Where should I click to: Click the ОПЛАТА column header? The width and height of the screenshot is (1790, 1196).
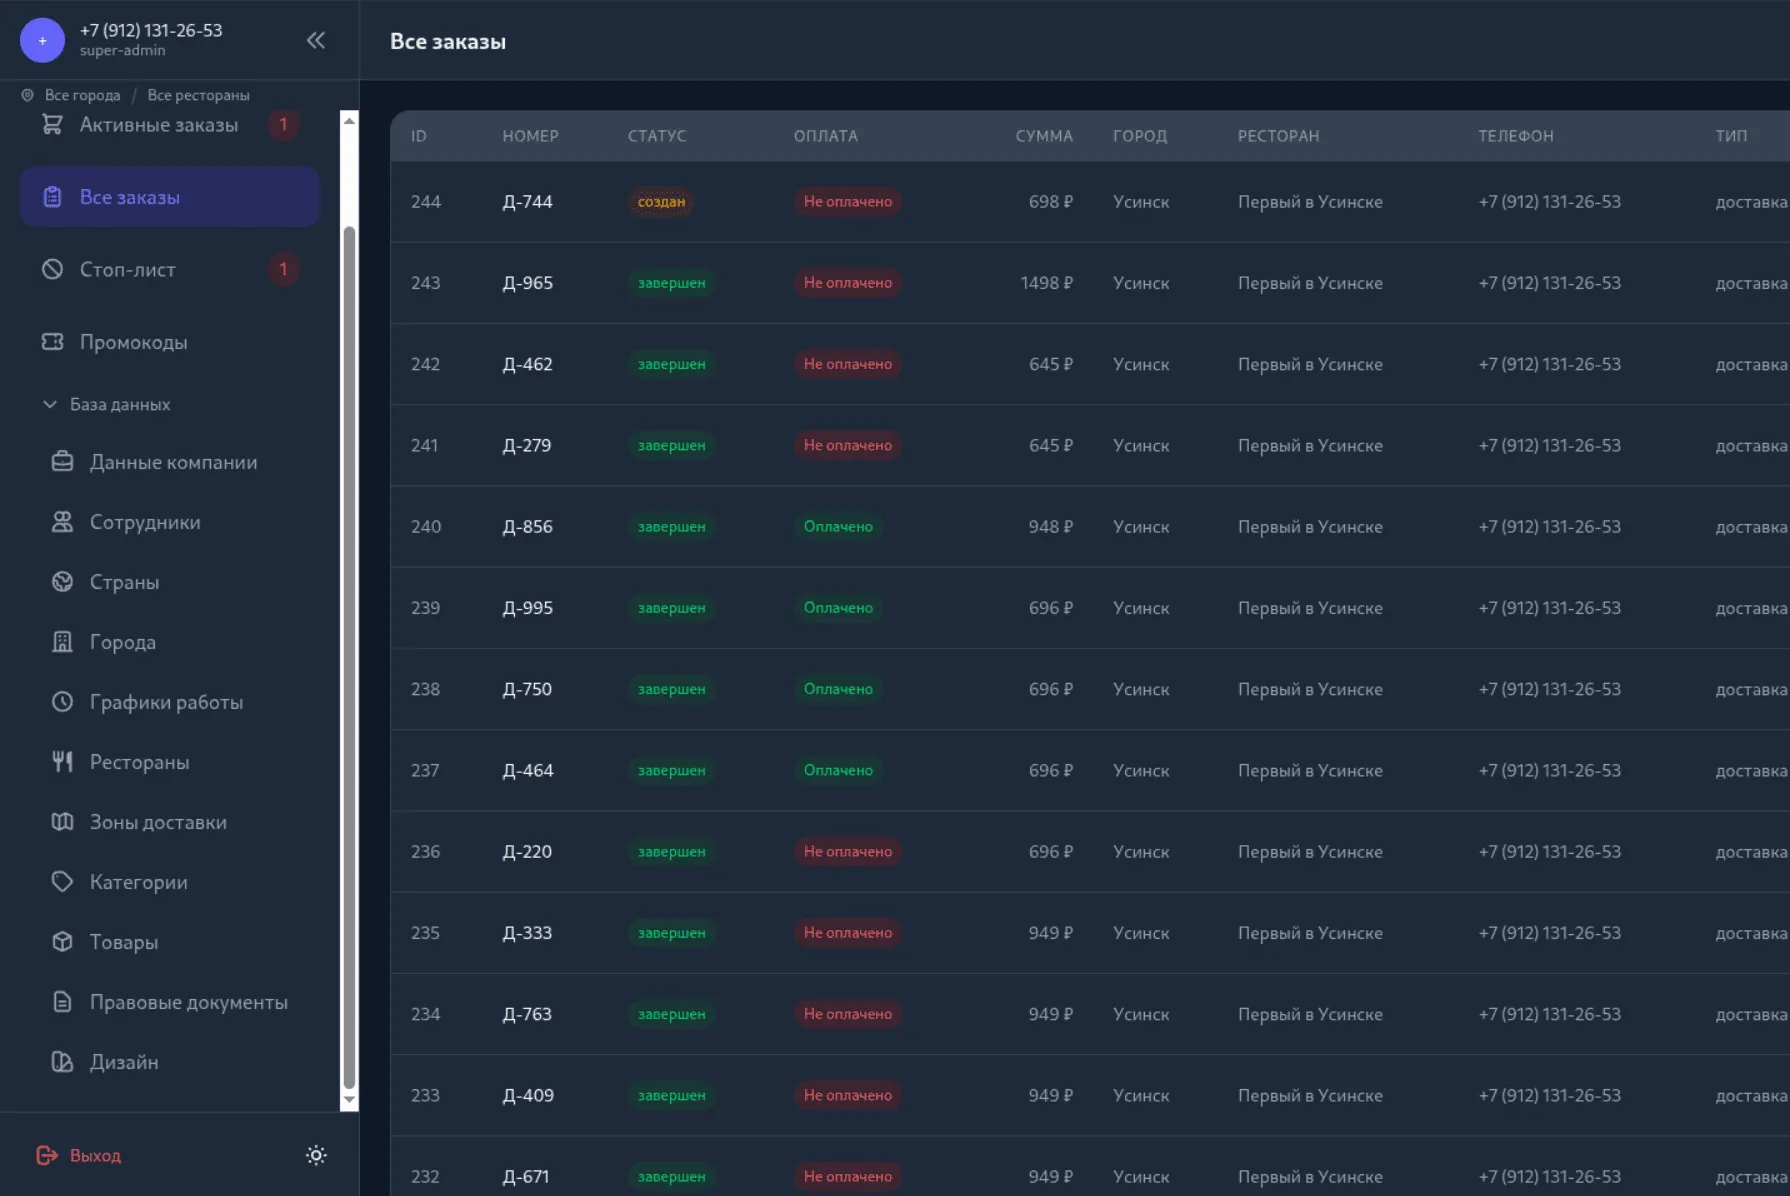click(x=826, y=136)
